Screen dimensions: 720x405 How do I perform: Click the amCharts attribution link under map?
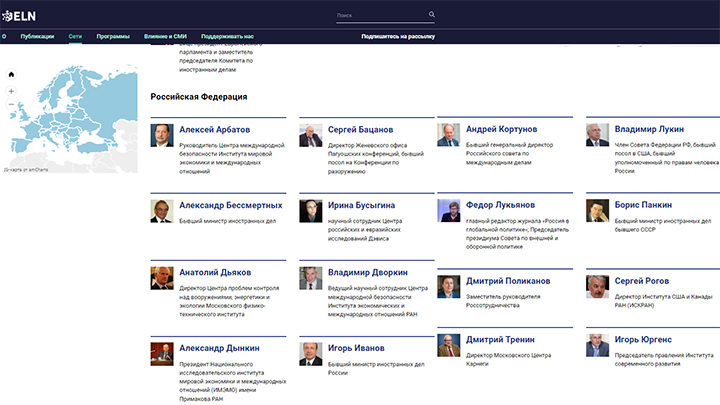click(24, 170)
